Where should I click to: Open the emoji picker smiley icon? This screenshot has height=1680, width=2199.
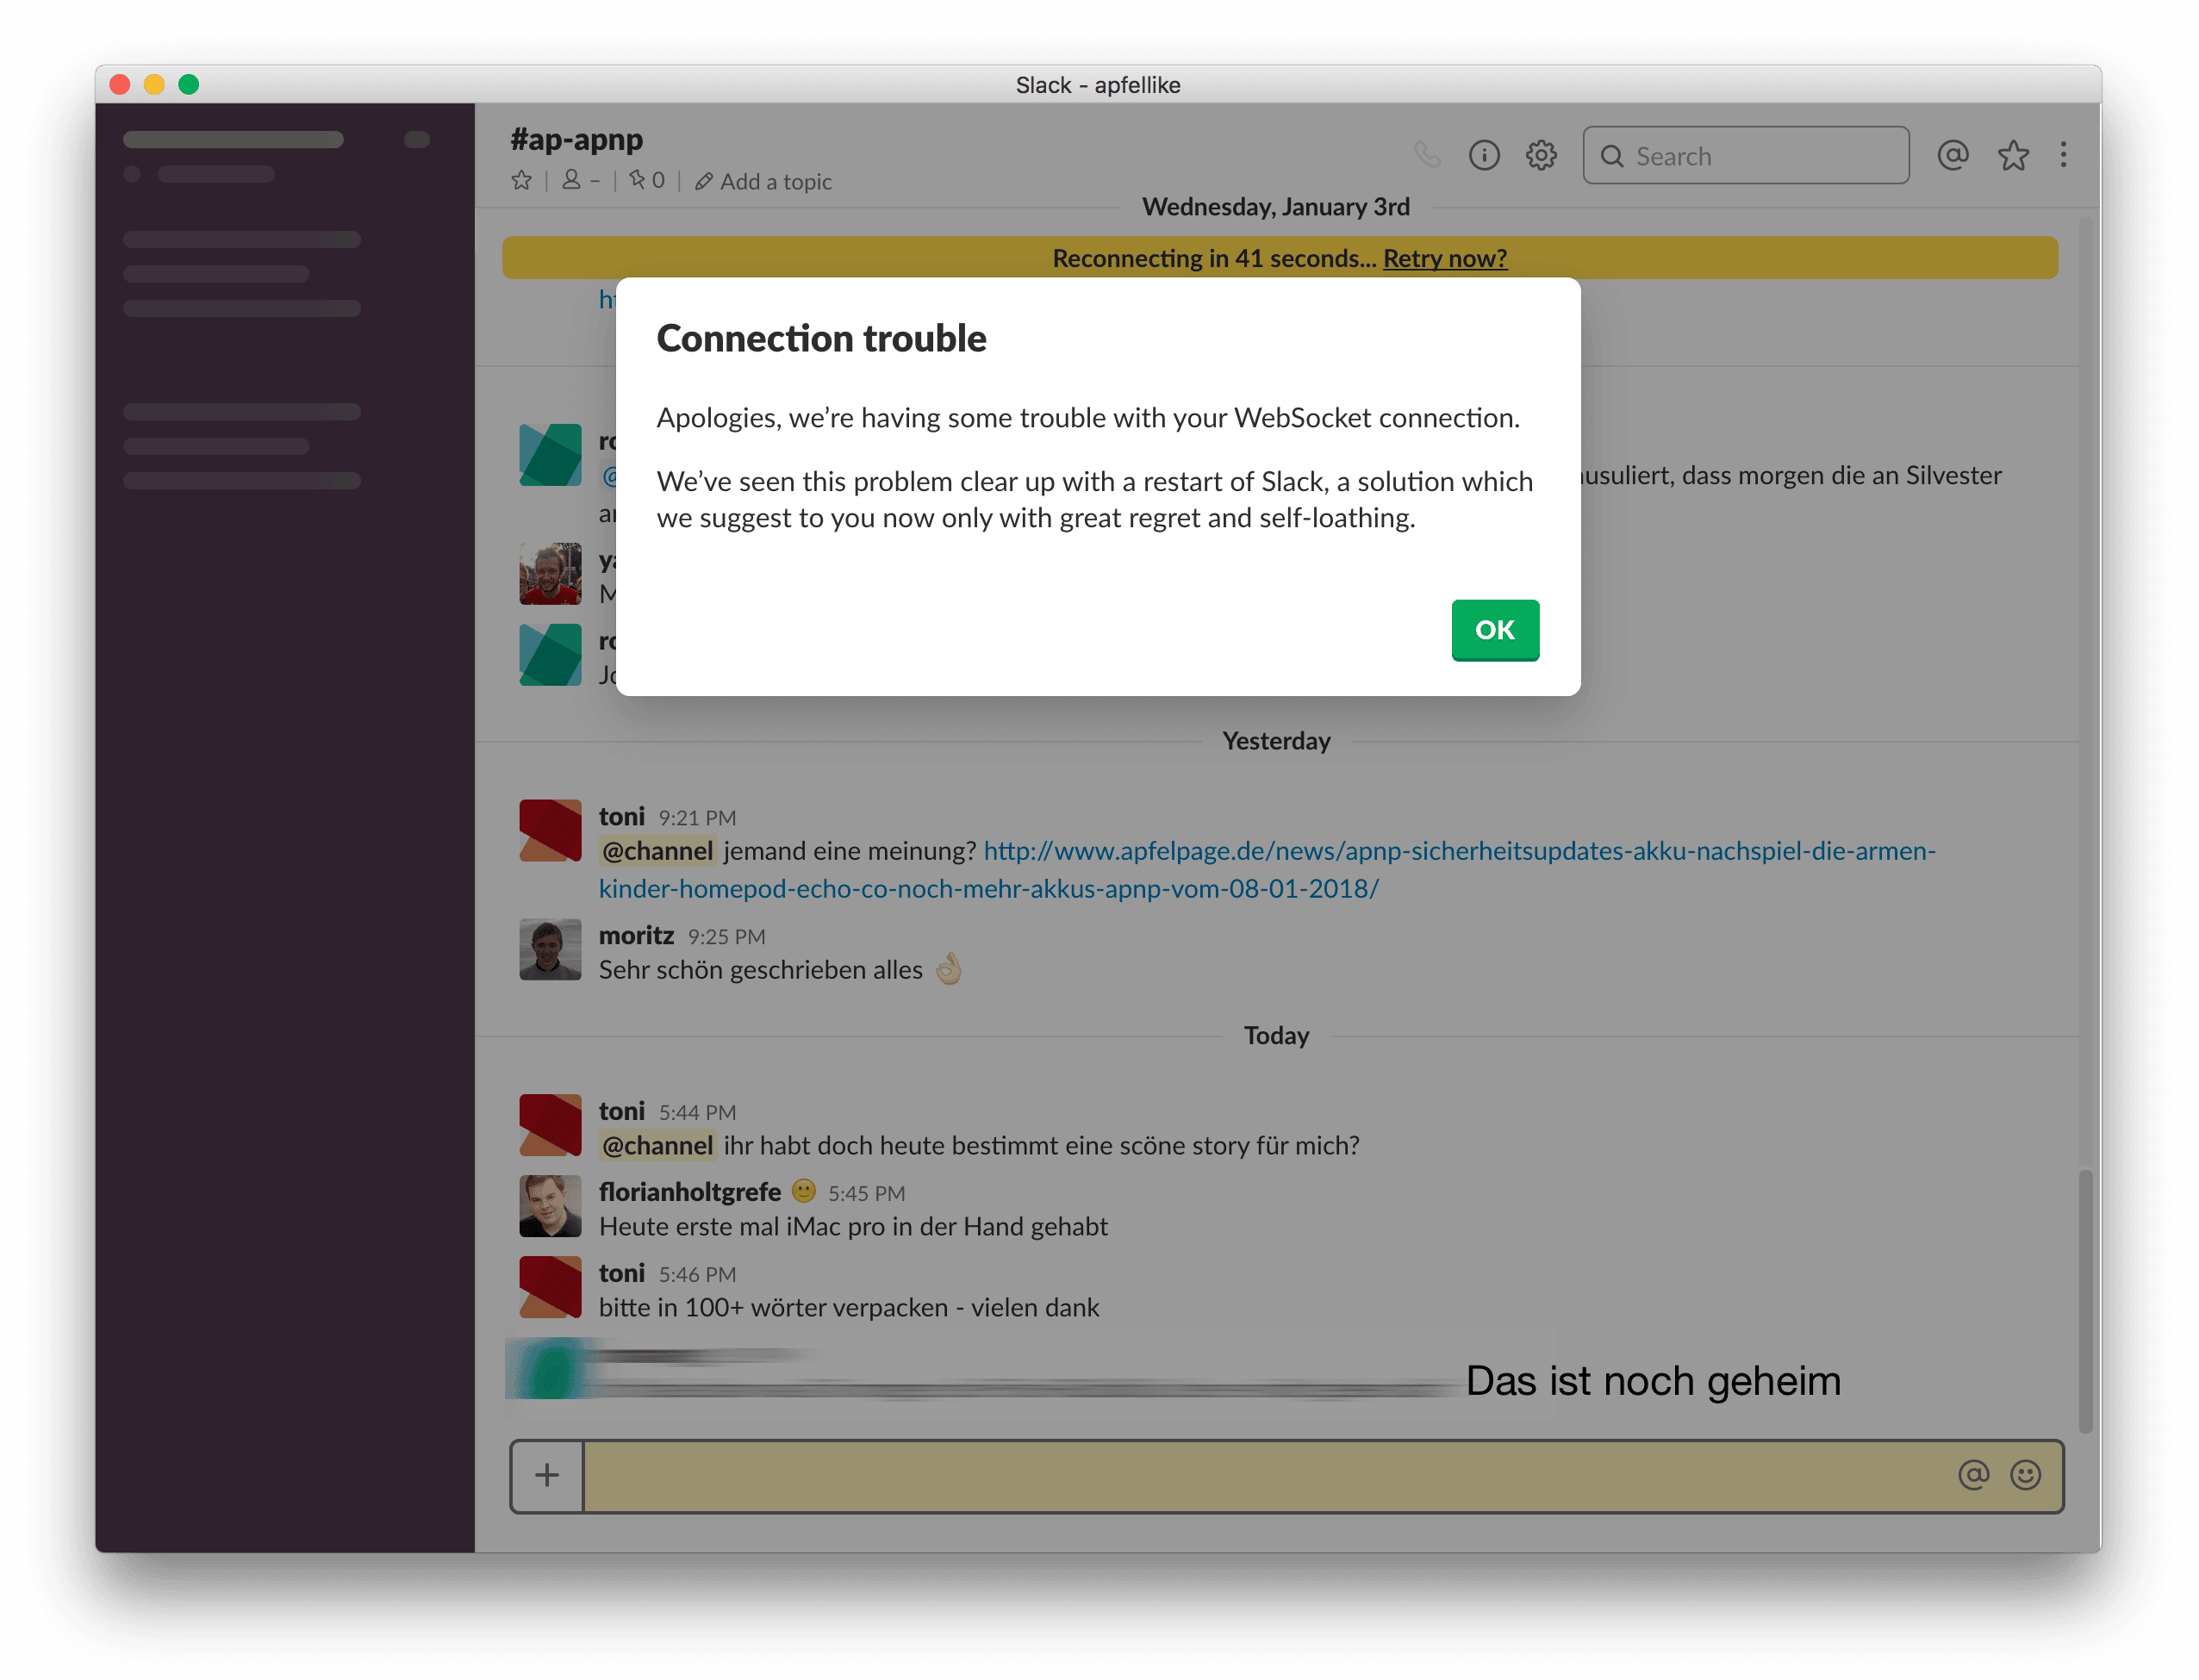pyautogui.click(x=2025, y=1475)
